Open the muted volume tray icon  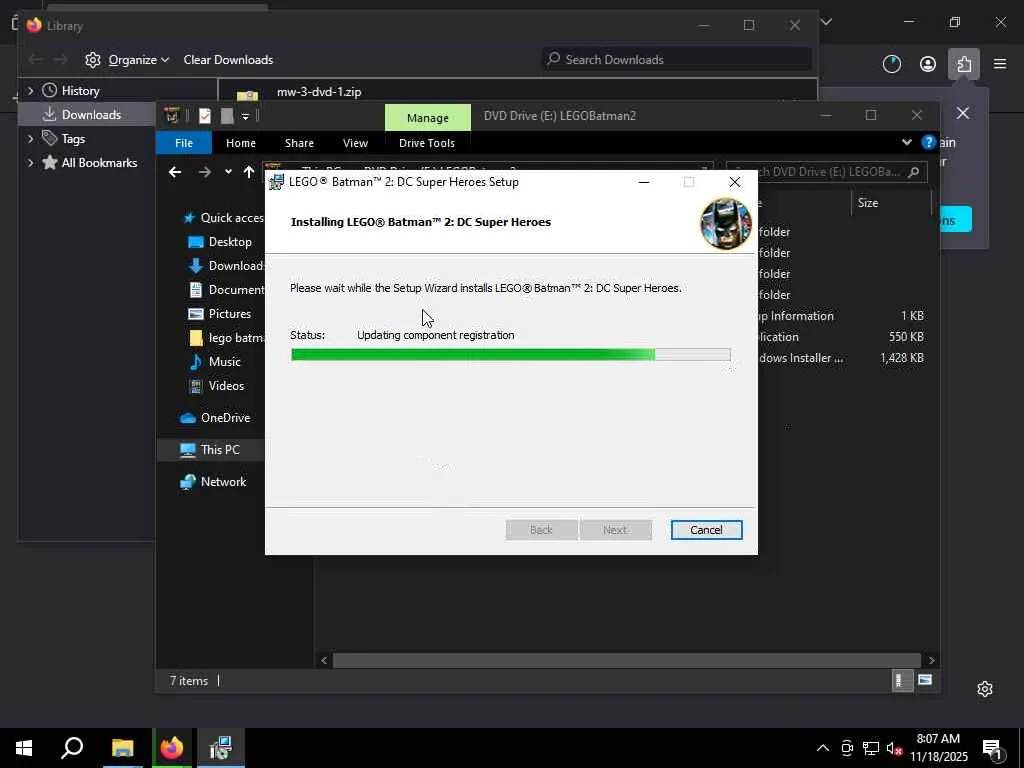[894, 748]
